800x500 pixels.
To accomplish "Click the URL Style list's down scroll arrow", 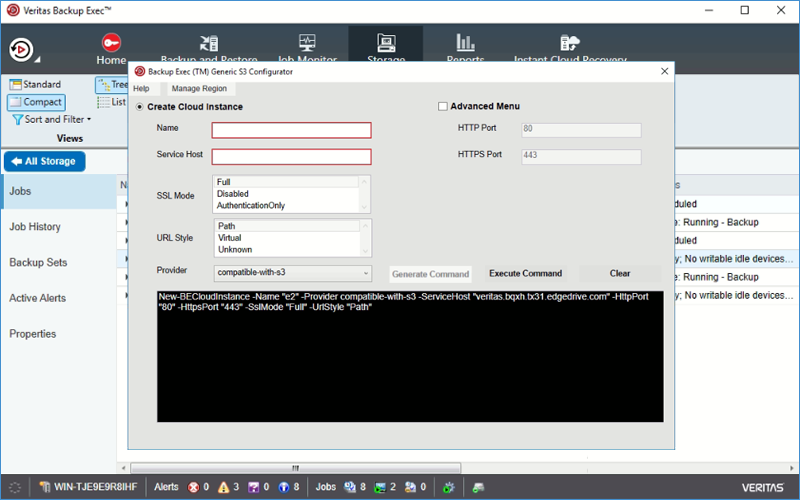I will (x=365, y=251).
